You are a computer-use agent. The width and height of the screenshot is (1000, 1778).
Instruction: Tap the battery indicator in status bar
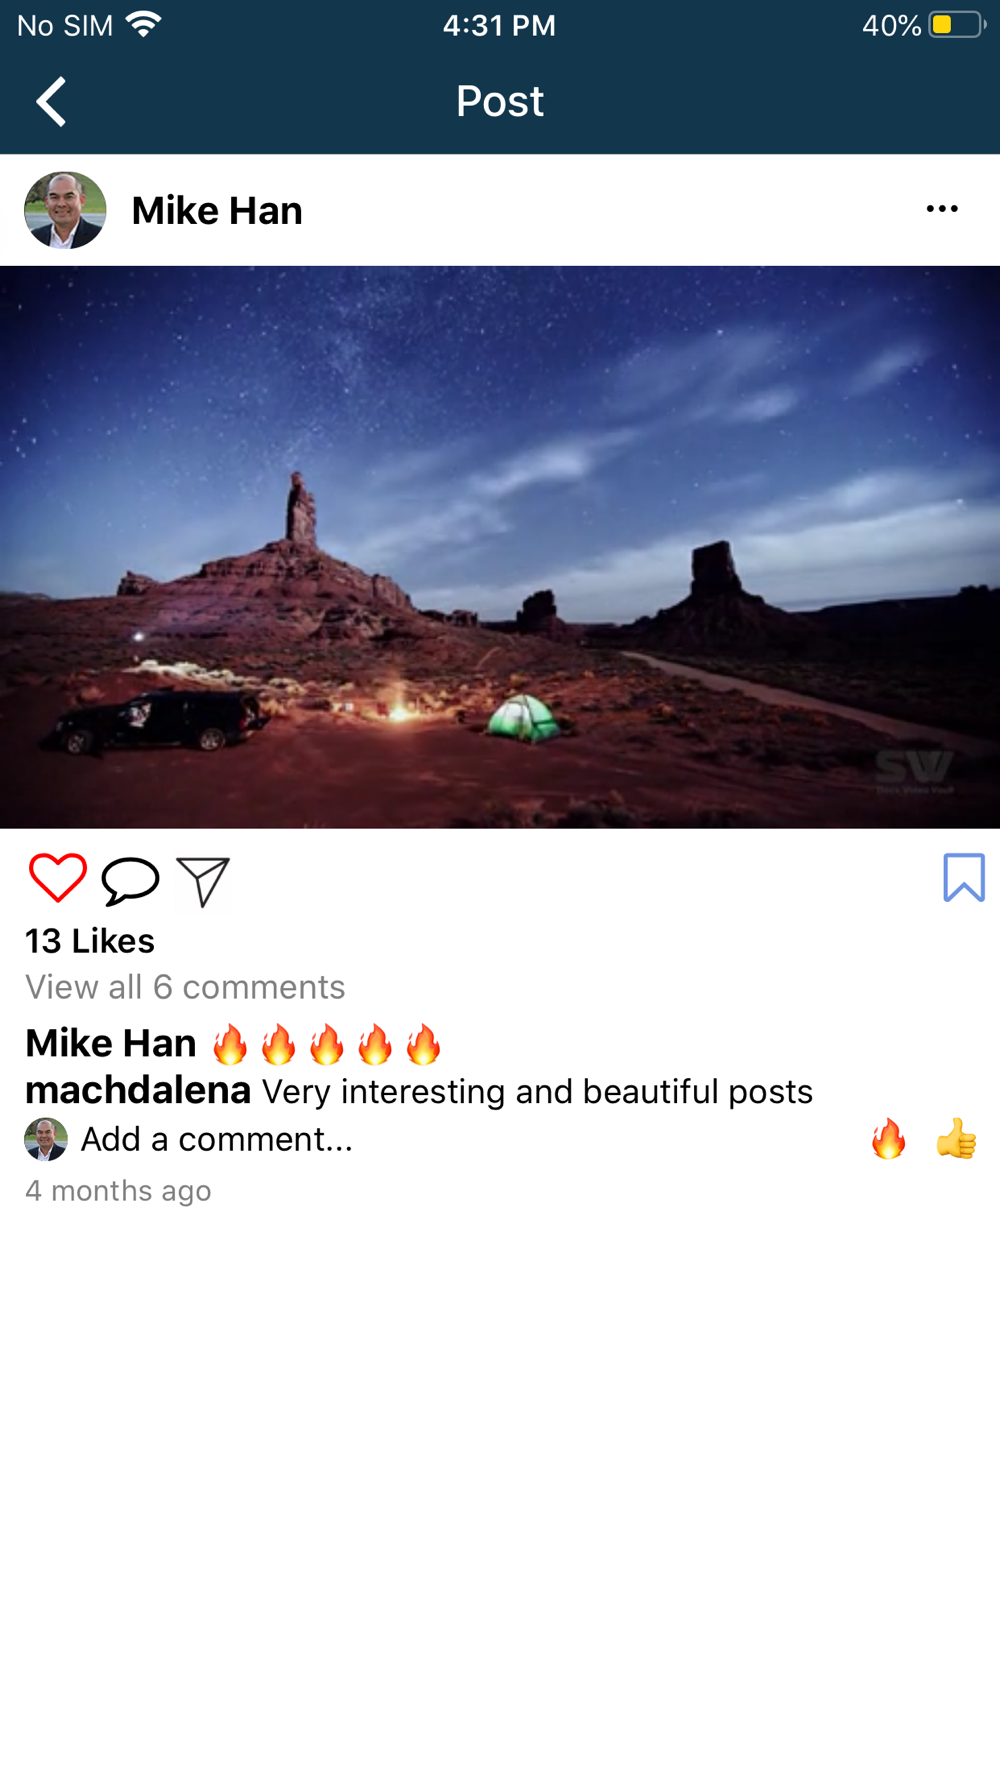tap(957, 25)
